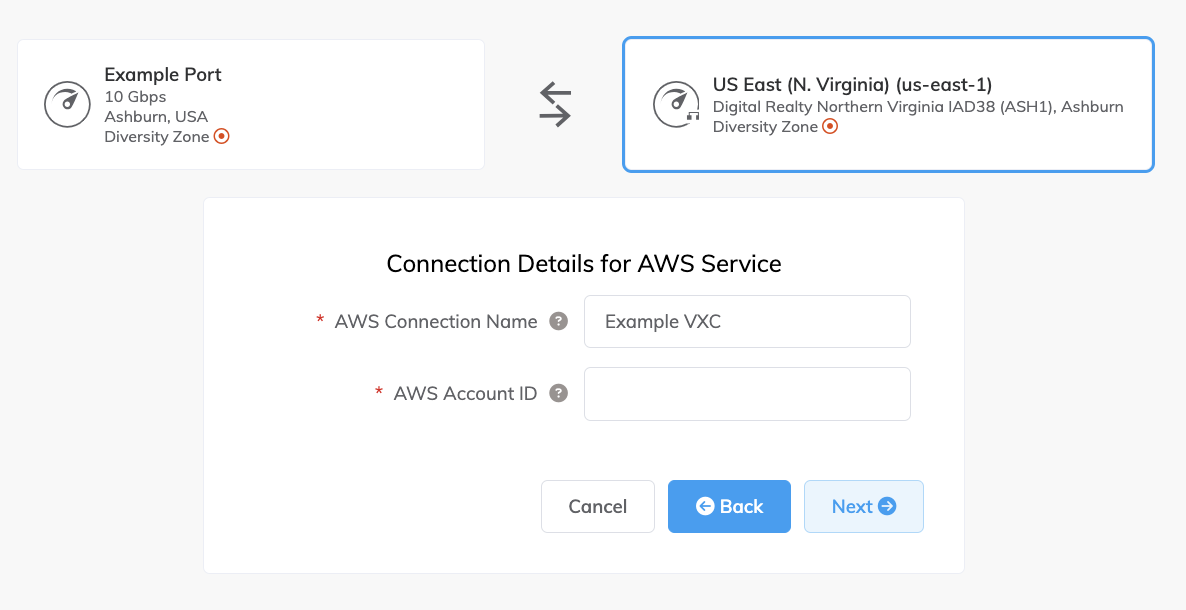Open the help tooltip for AWS Account ID
This screenshot has width=1186, height=610.
pyautogui.click(x=558, y=393)
